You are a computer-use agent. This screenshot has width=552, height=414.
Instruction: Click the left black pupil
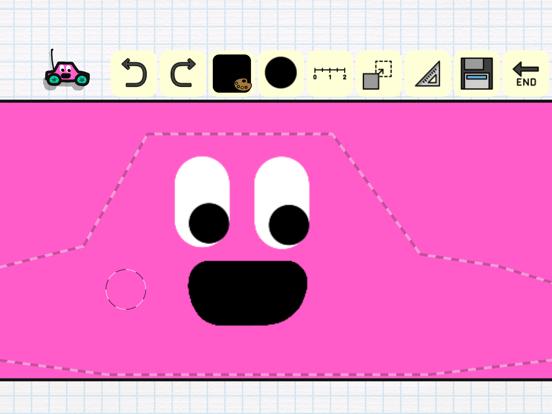(x=209, y=223)
